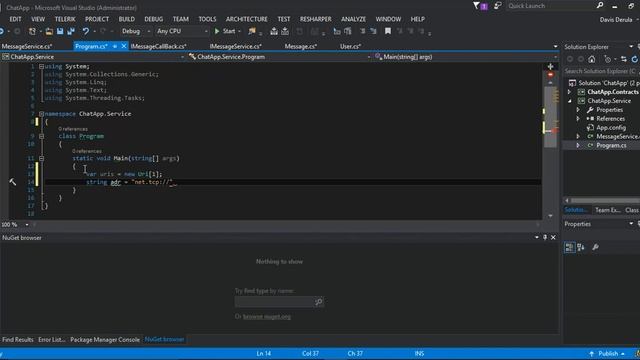Click Sync with Active Document icon
Viewport: 640px width, 360px height.
point(624,60)
